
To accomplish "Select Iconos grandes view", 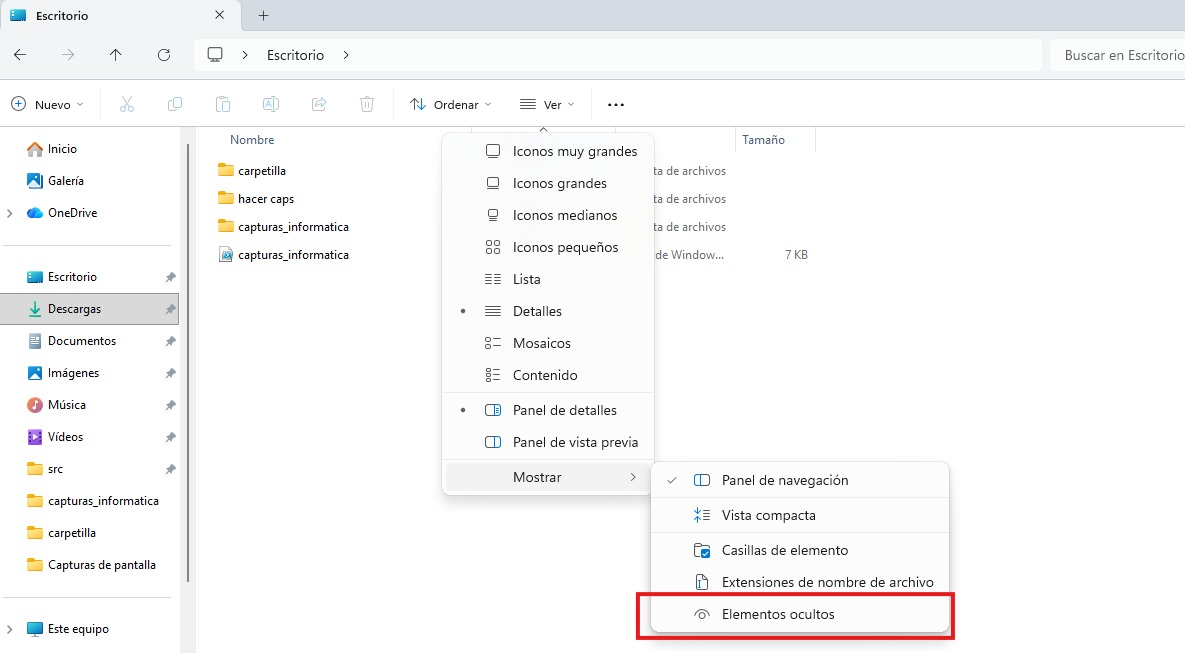I will (x=548, y=183).
